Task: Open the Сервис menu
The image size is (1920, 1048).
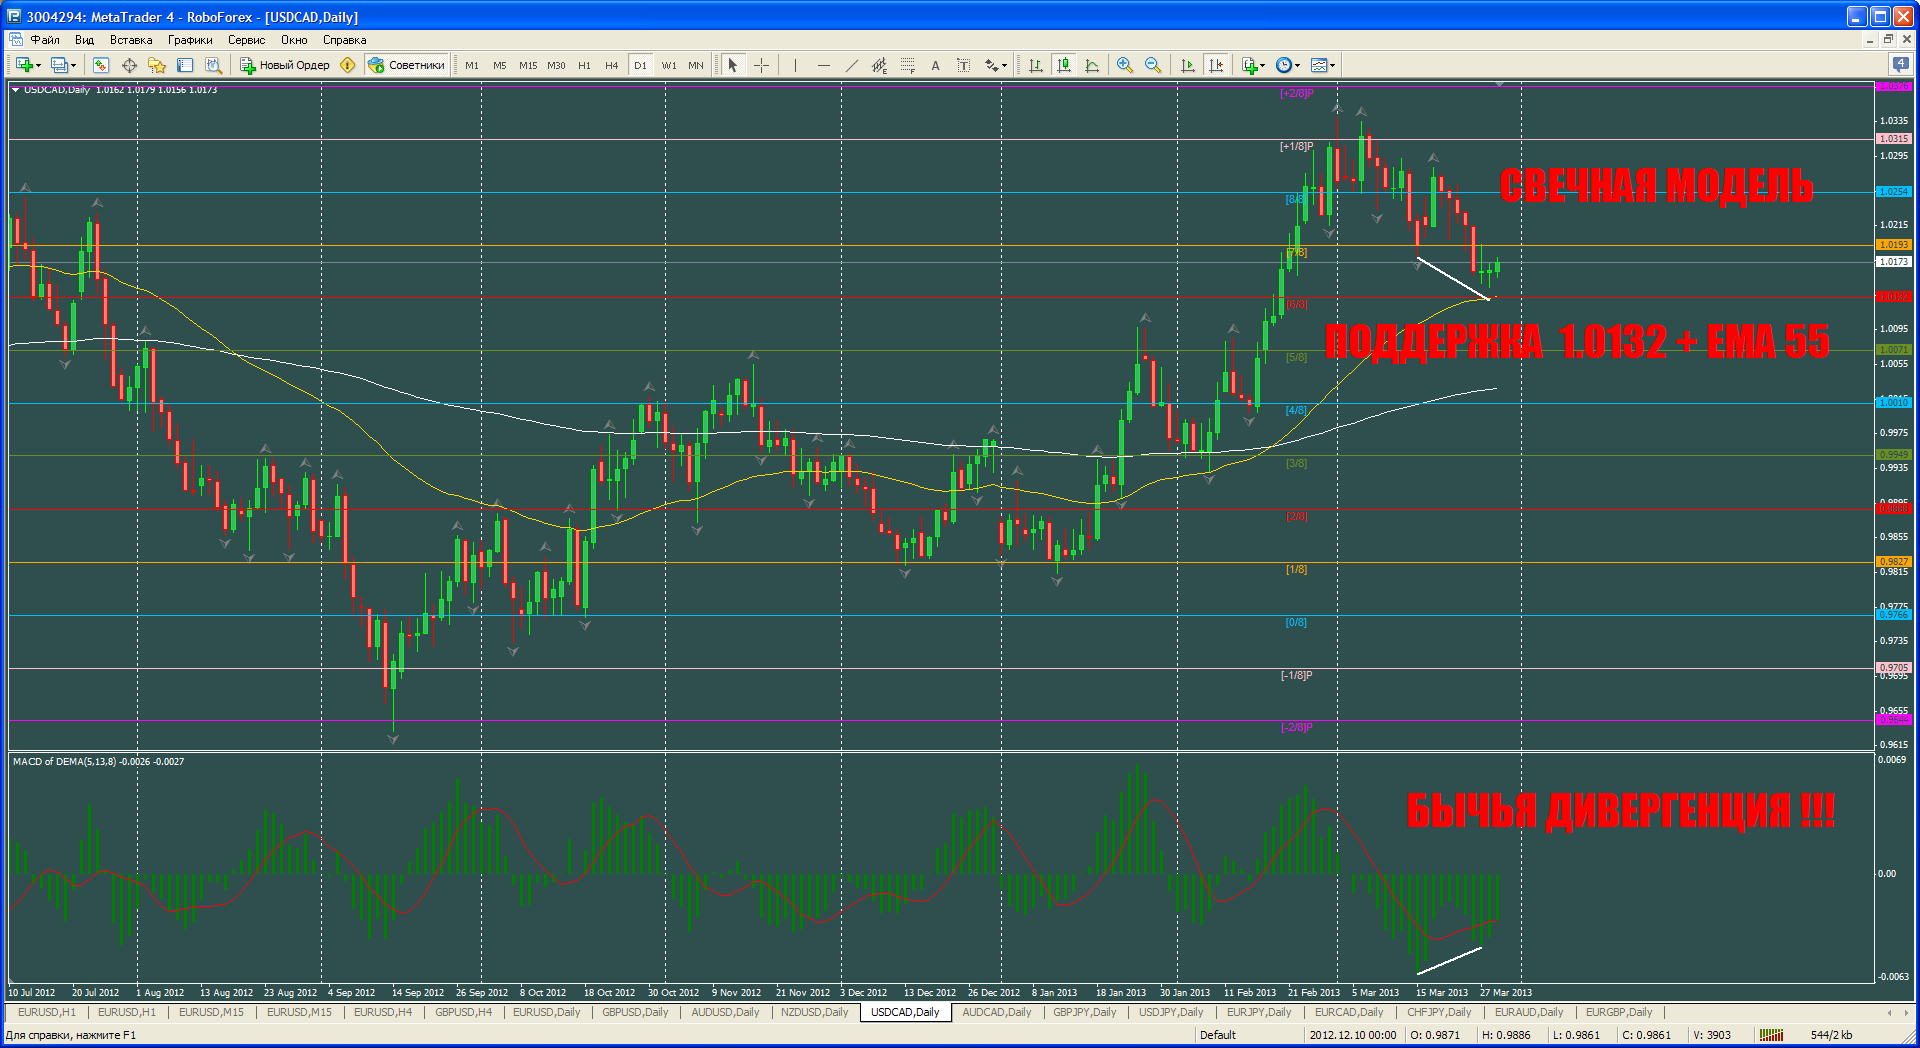Action: pos(246,40)
